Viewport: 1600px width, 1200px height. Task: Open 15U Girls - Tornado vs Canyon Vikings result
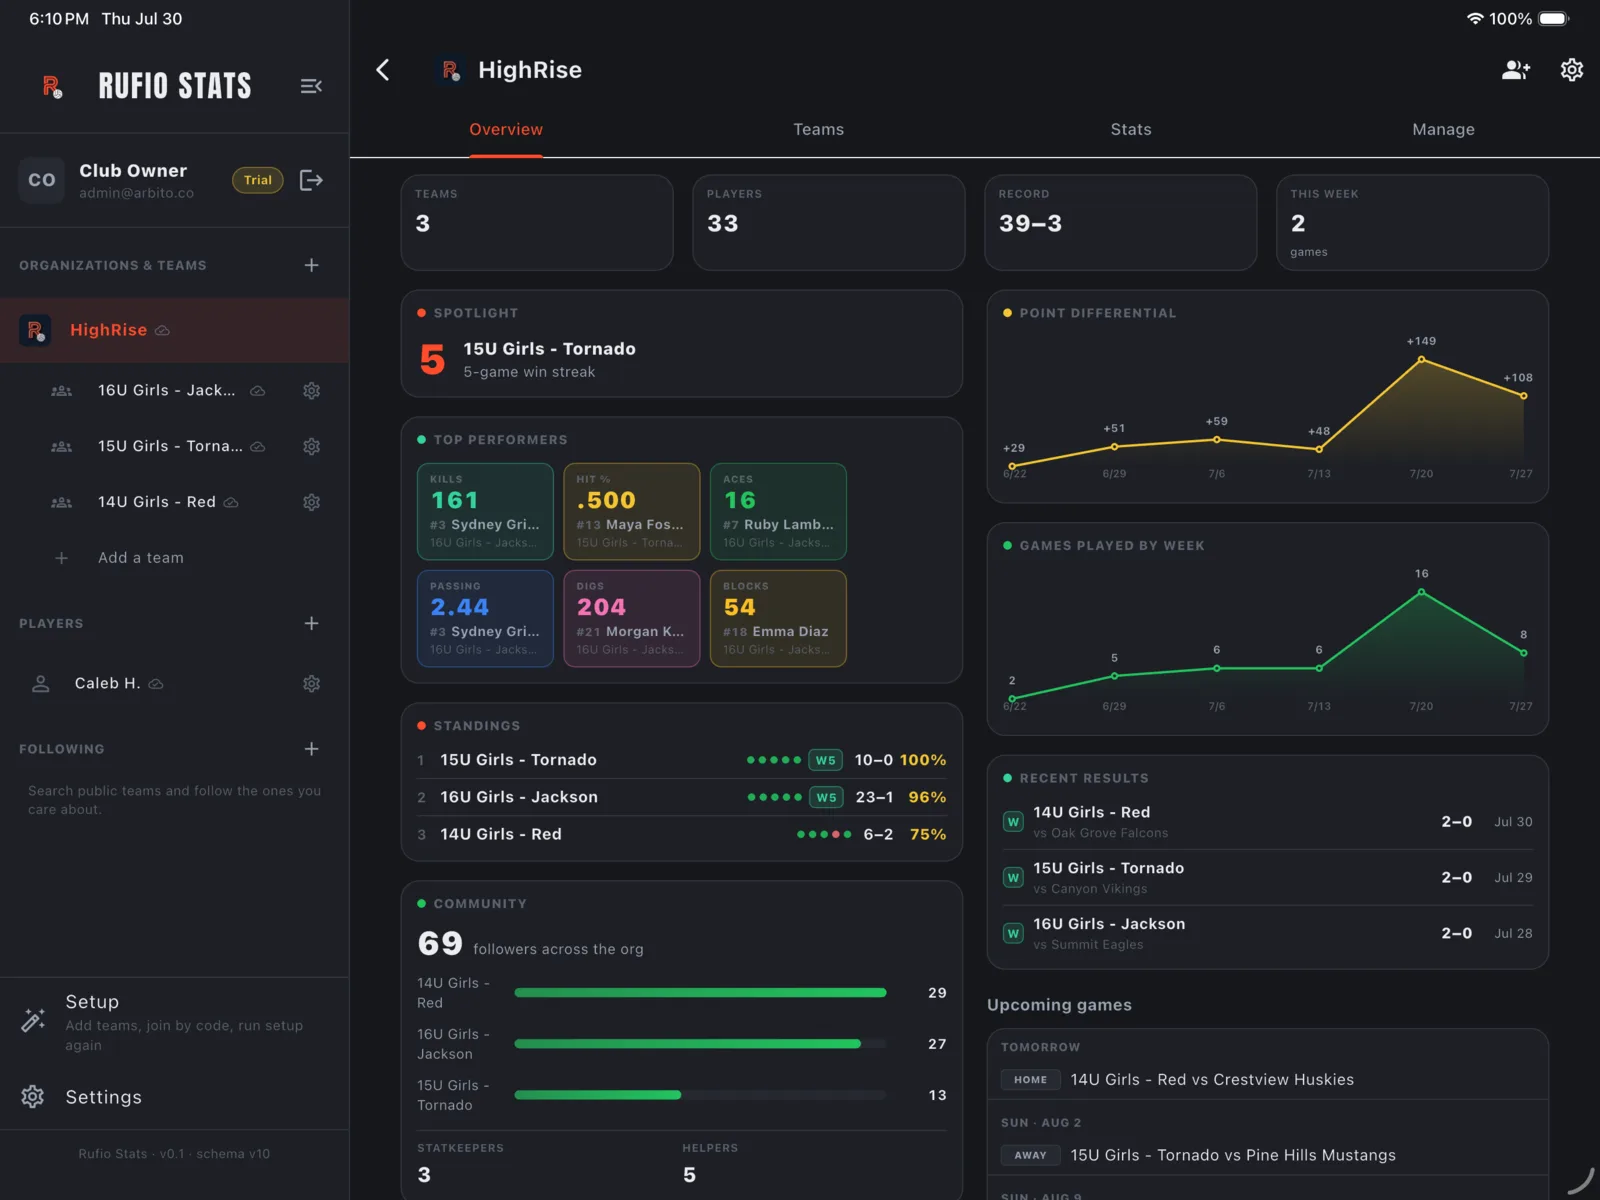tap(1267, 878)
